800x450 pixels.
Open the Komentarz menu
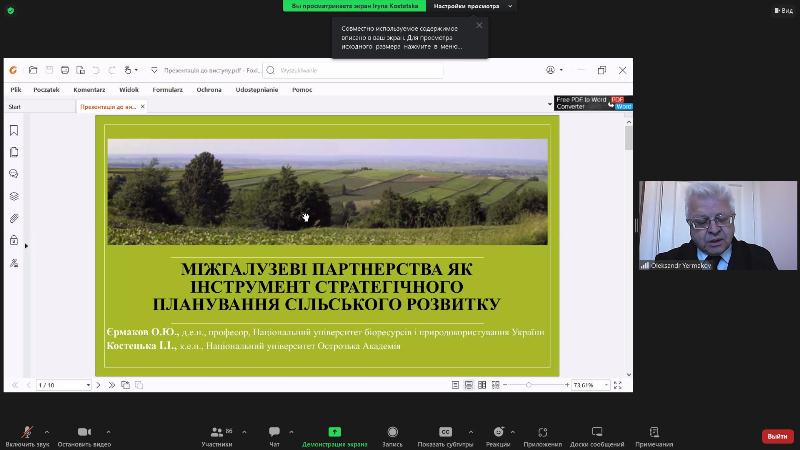click(89, 90)
